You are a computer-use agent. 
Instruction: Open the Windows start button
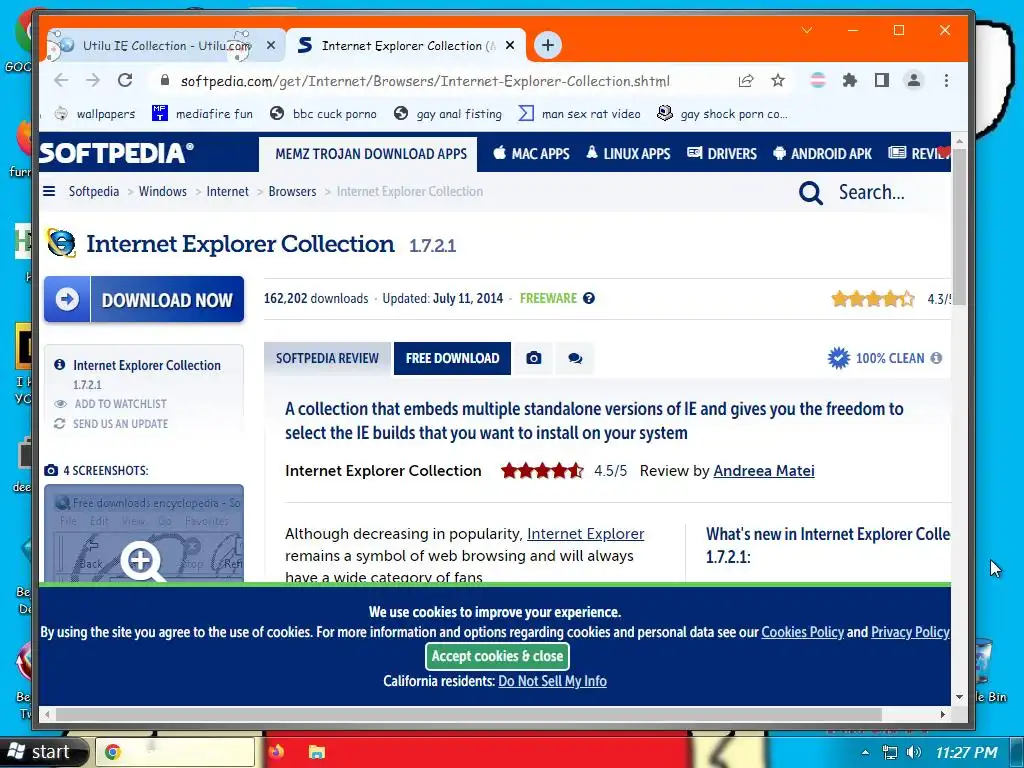pyautogui.click(x=43, y=752)
